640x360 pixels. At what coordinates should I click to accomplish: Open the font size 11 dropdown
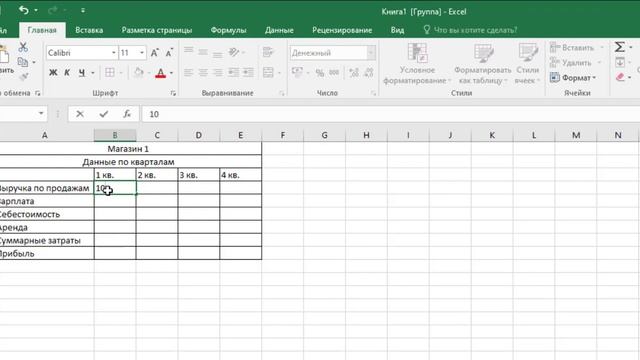coord(142,53)
